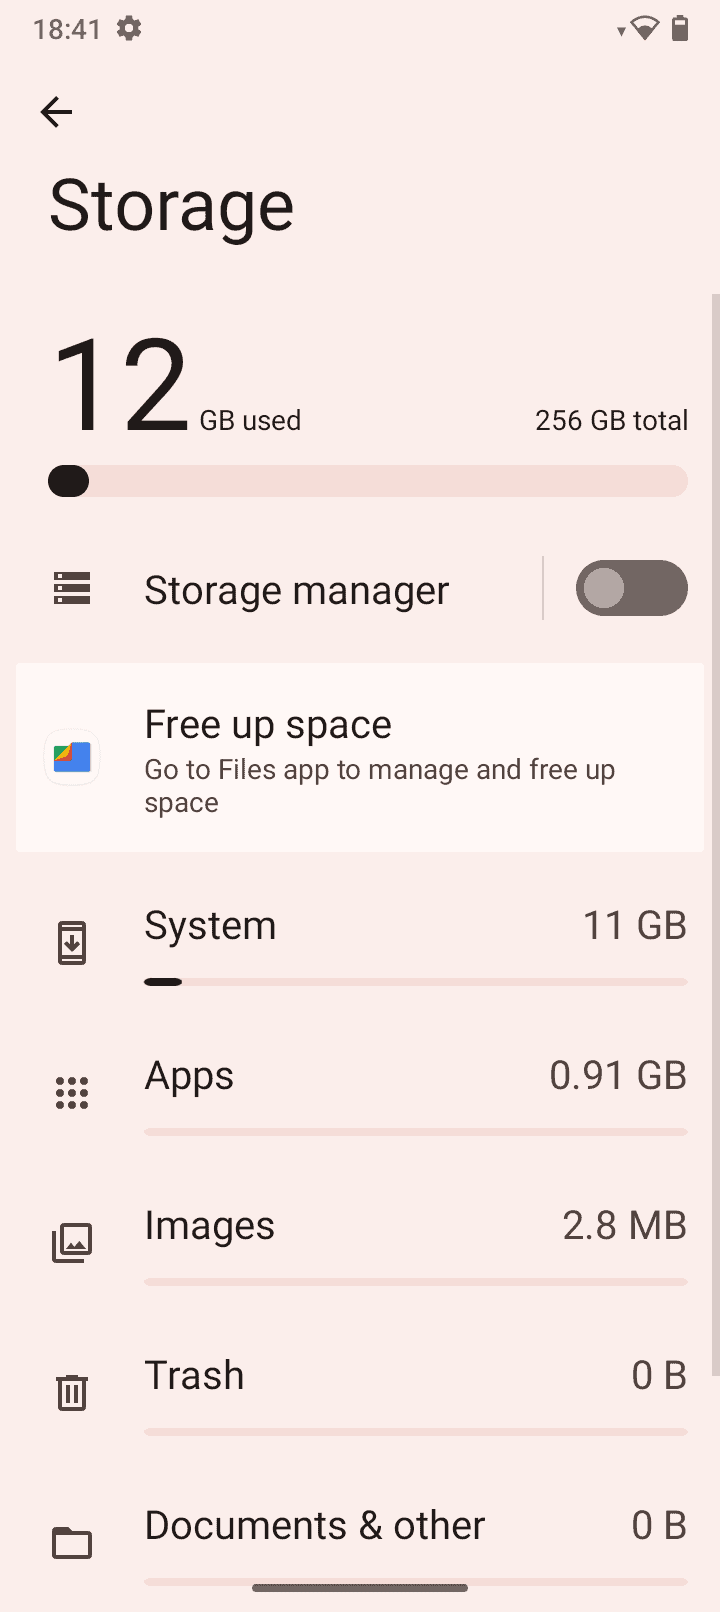Tap the Trash bin icon

pyautogui.click(x=72, y=1392)
